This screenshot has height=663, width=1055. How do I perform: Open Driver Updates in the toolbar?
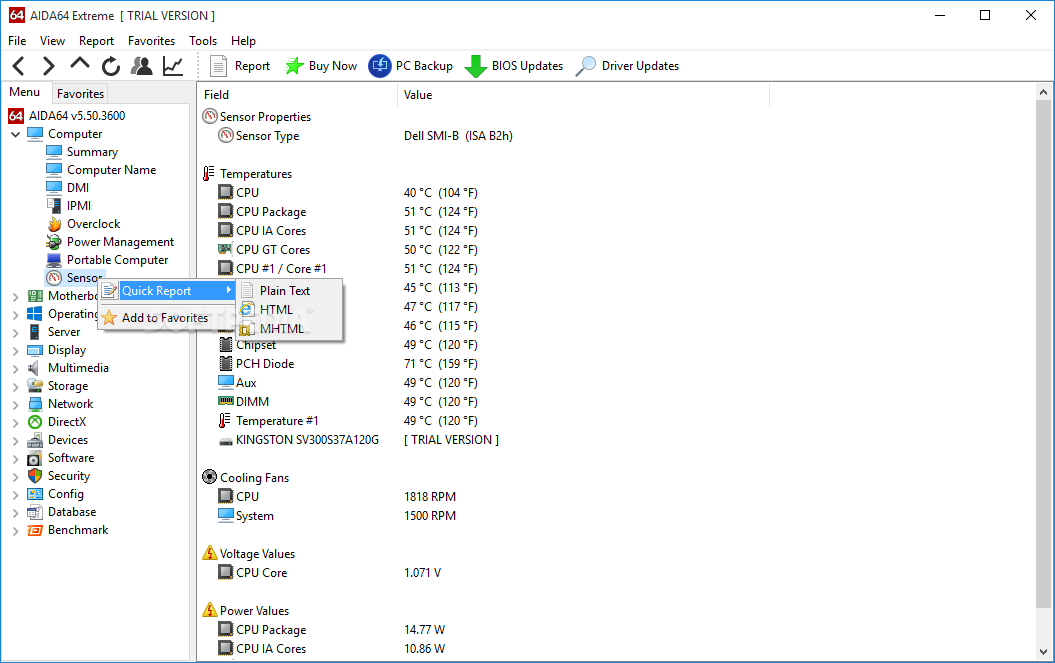click(628, 66)
